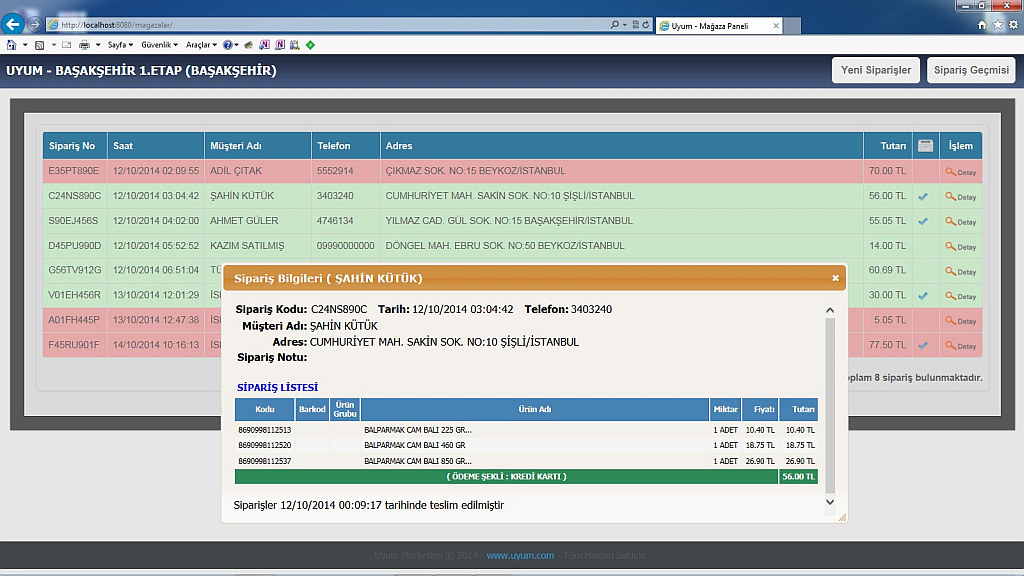Close the Uyum - Mağaza Paneli tab

point(776,26)
